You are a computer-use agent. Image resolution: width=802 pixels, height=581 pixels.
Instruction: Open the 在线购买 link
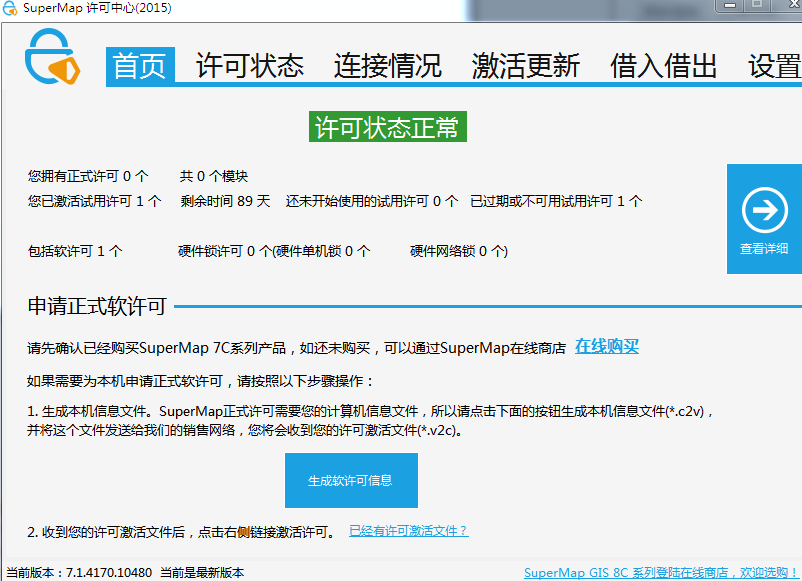pos(607,347)
